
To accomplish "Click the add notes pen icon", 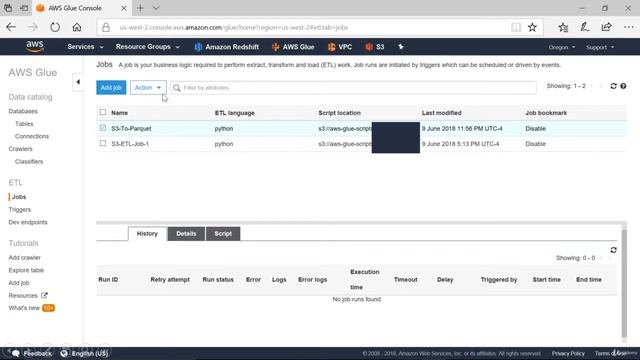I will (584, 27).
